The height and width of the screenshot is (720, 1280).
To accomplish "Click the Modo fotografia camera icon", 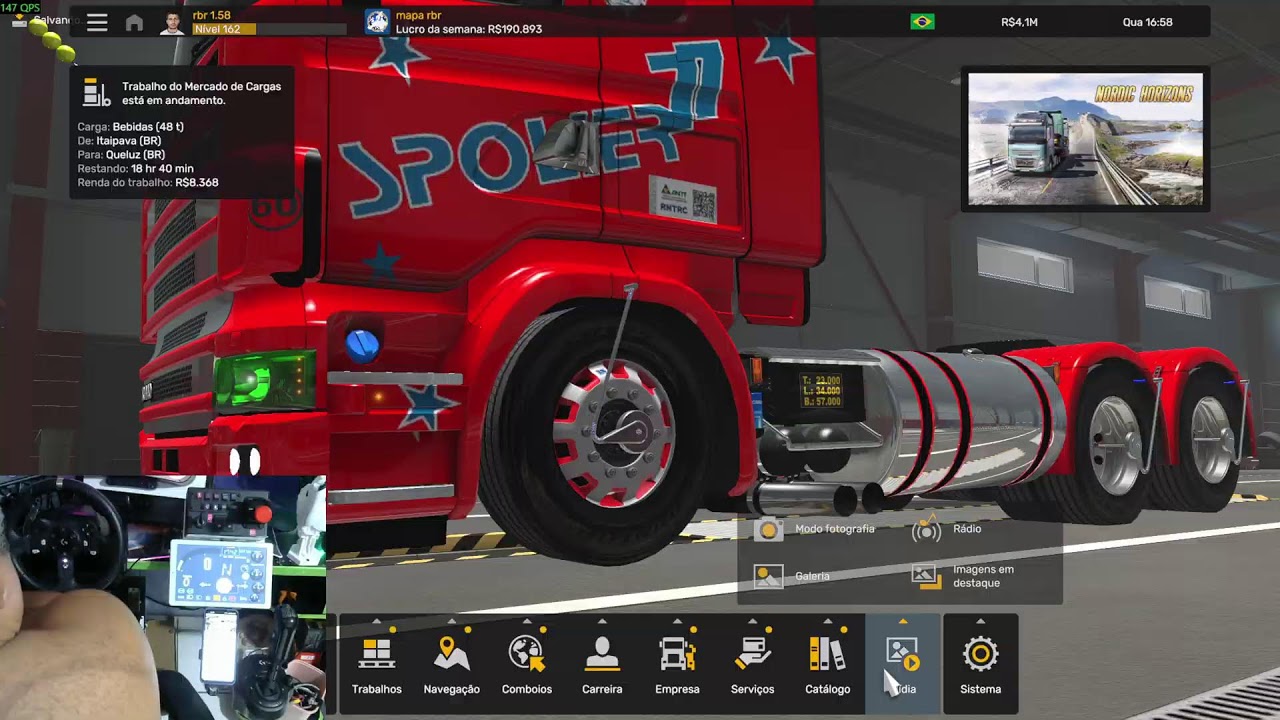I will [768, 530].
